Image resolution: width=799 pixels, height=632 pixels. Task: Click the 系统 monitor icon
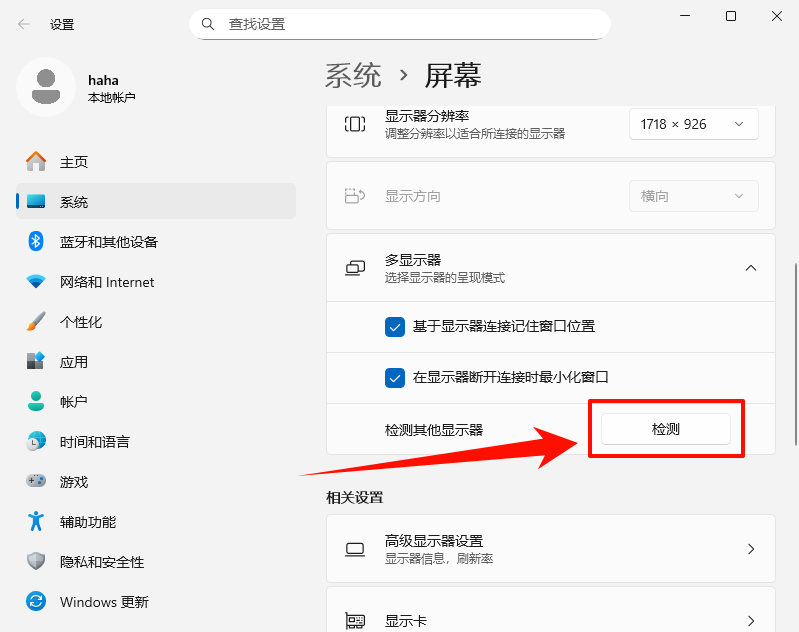click(x=36, y=201)
